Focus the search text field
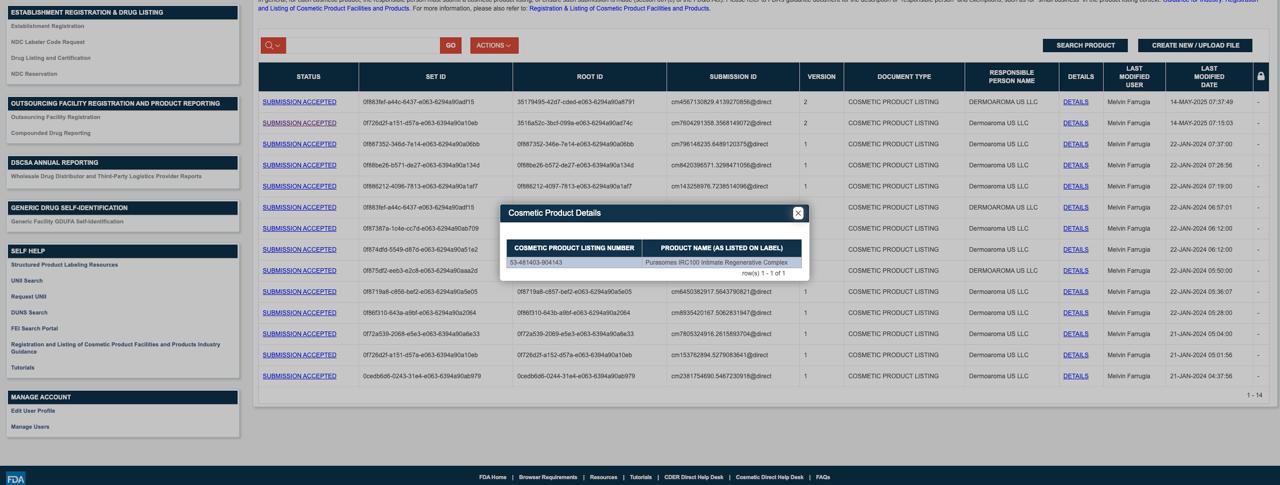The image size is (1280, 485). [363, 45]
